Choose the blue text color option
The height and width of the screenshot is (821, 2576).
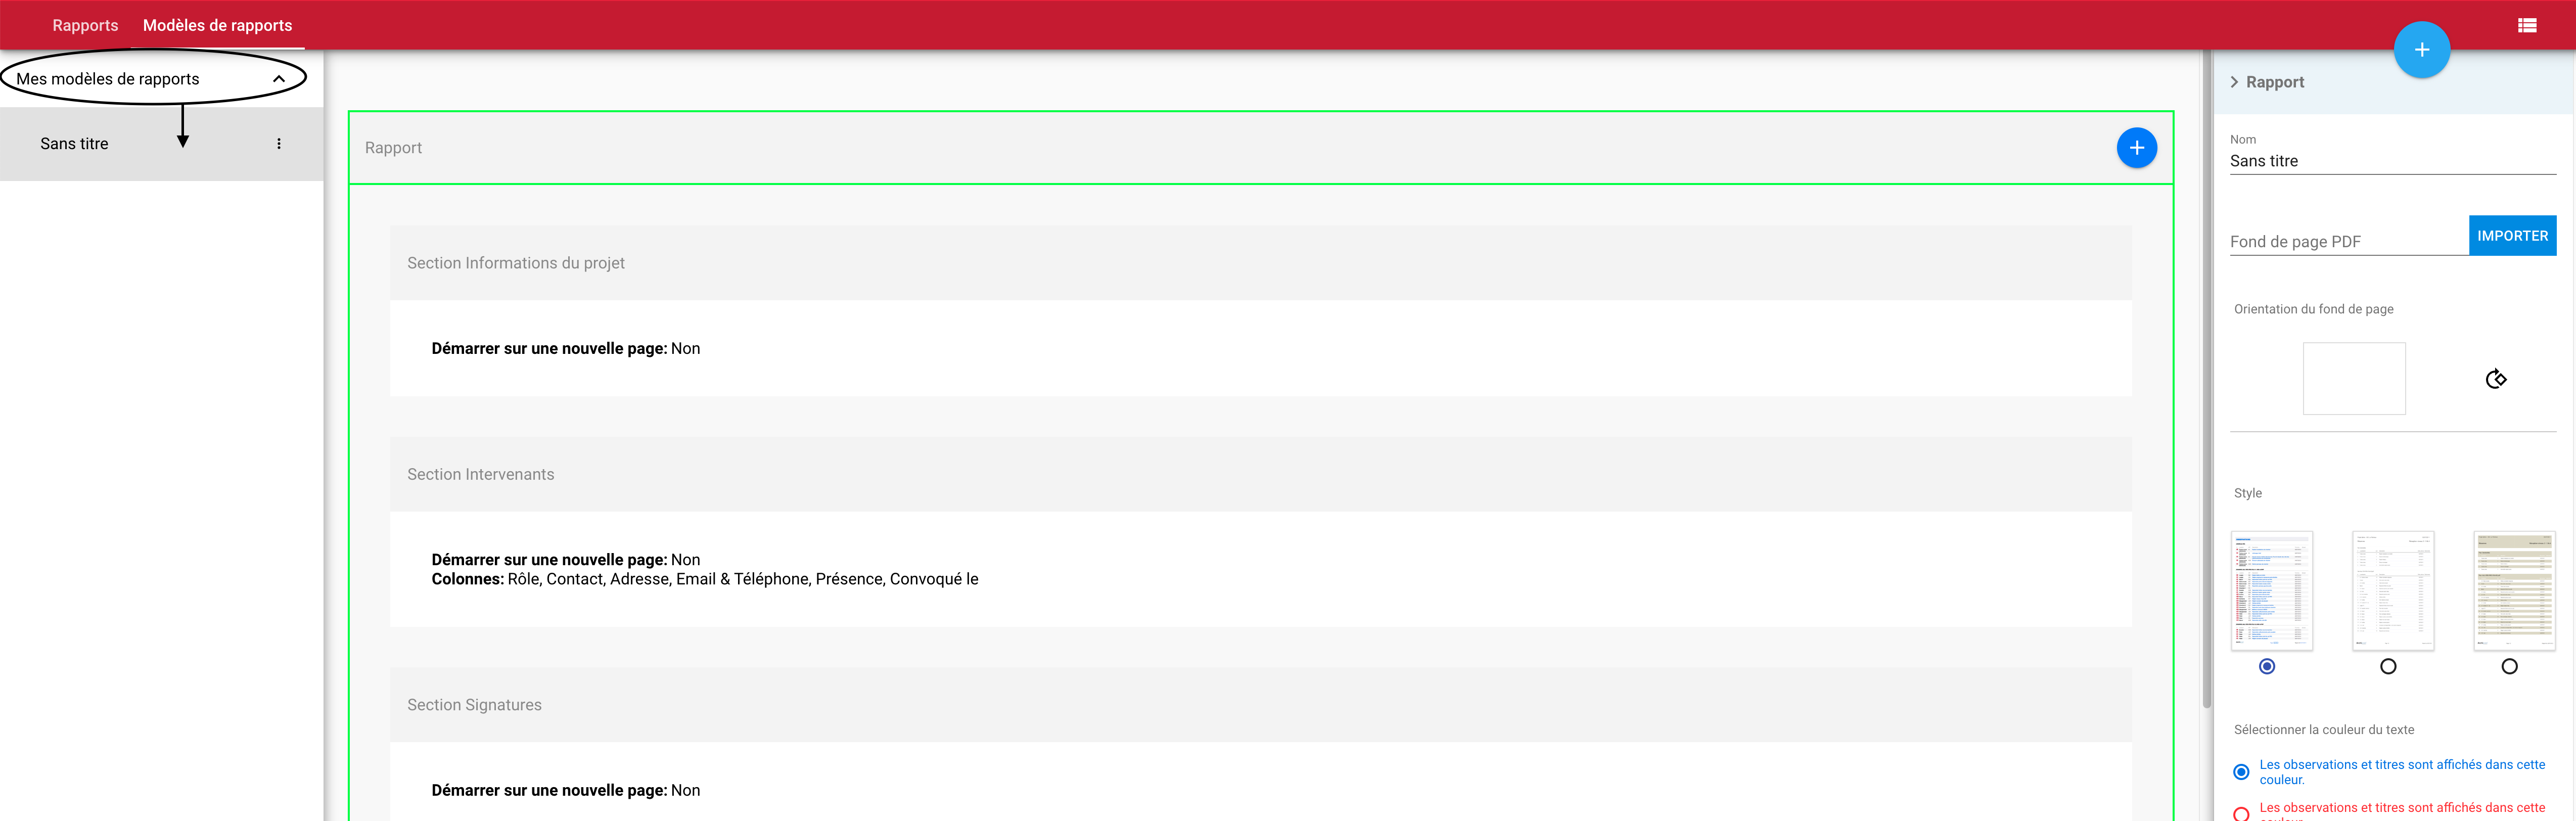(x=2241, y=772)
